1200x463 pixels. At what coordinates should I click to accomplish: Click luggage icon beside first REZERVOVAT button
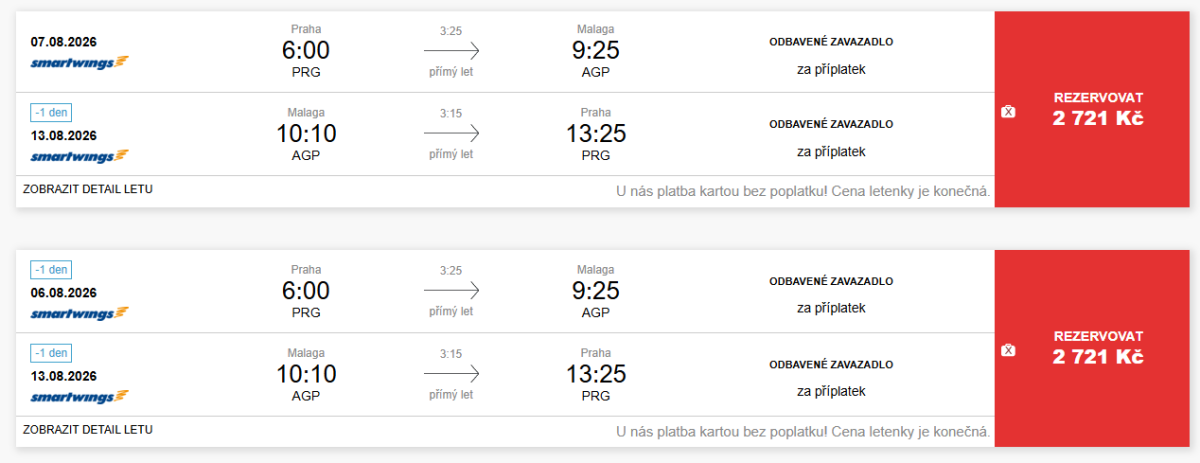point(1008,111)
